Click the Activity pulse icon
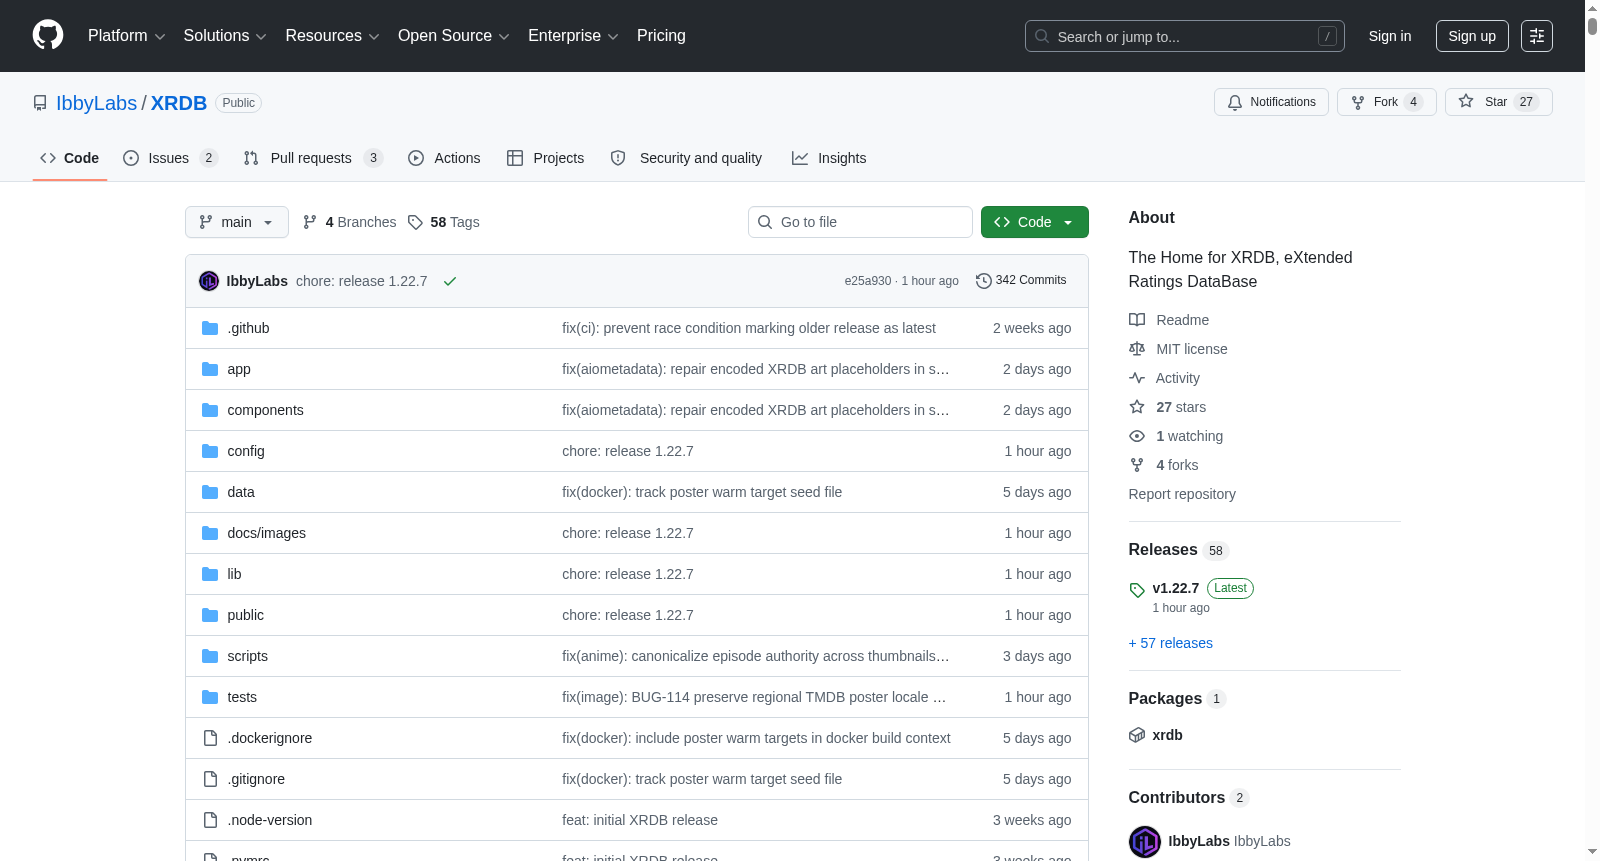1600x861 pixels. (x=1137, y=378)
